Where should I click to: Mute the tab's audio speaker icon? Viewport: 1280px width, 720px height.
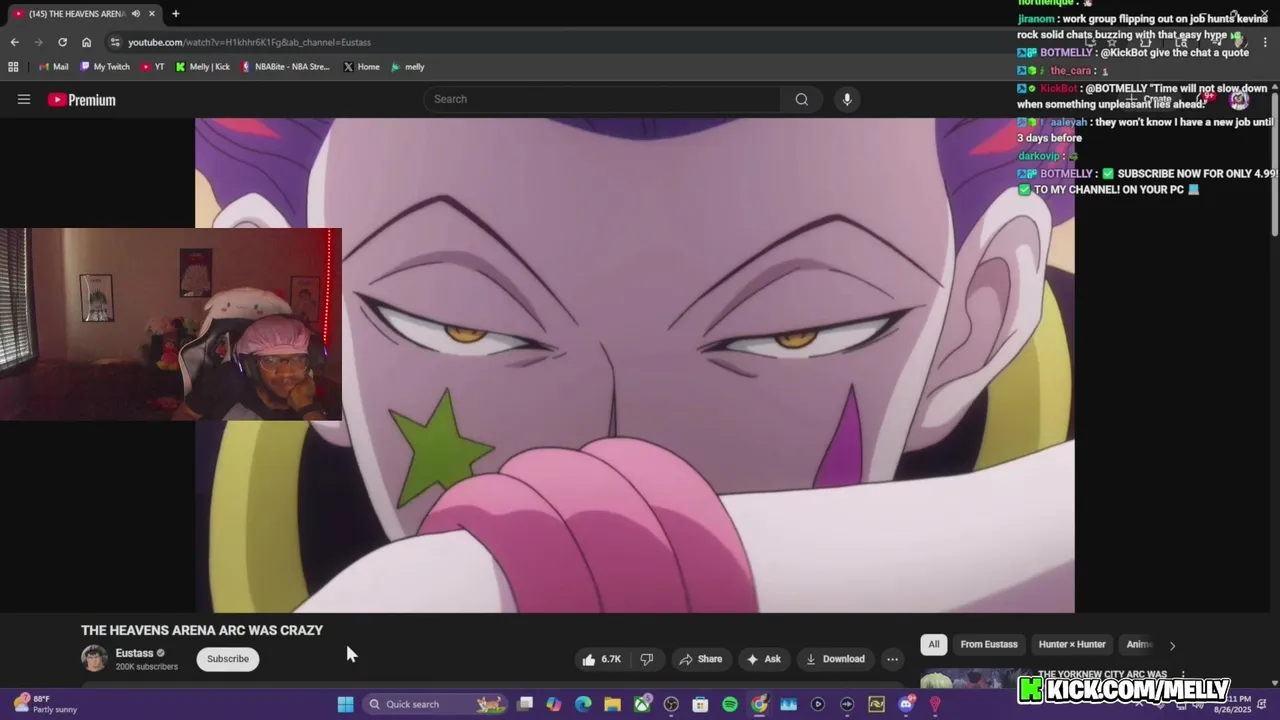click(136, 14)
